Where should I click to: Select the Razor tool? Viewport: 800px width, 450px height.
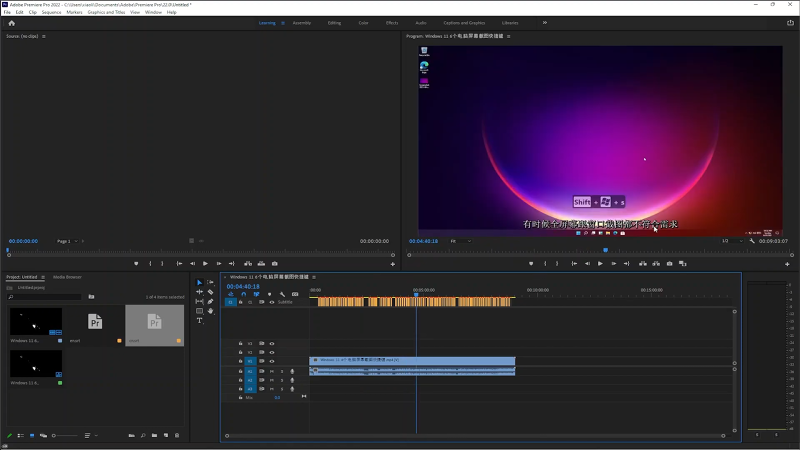point(210,292)
